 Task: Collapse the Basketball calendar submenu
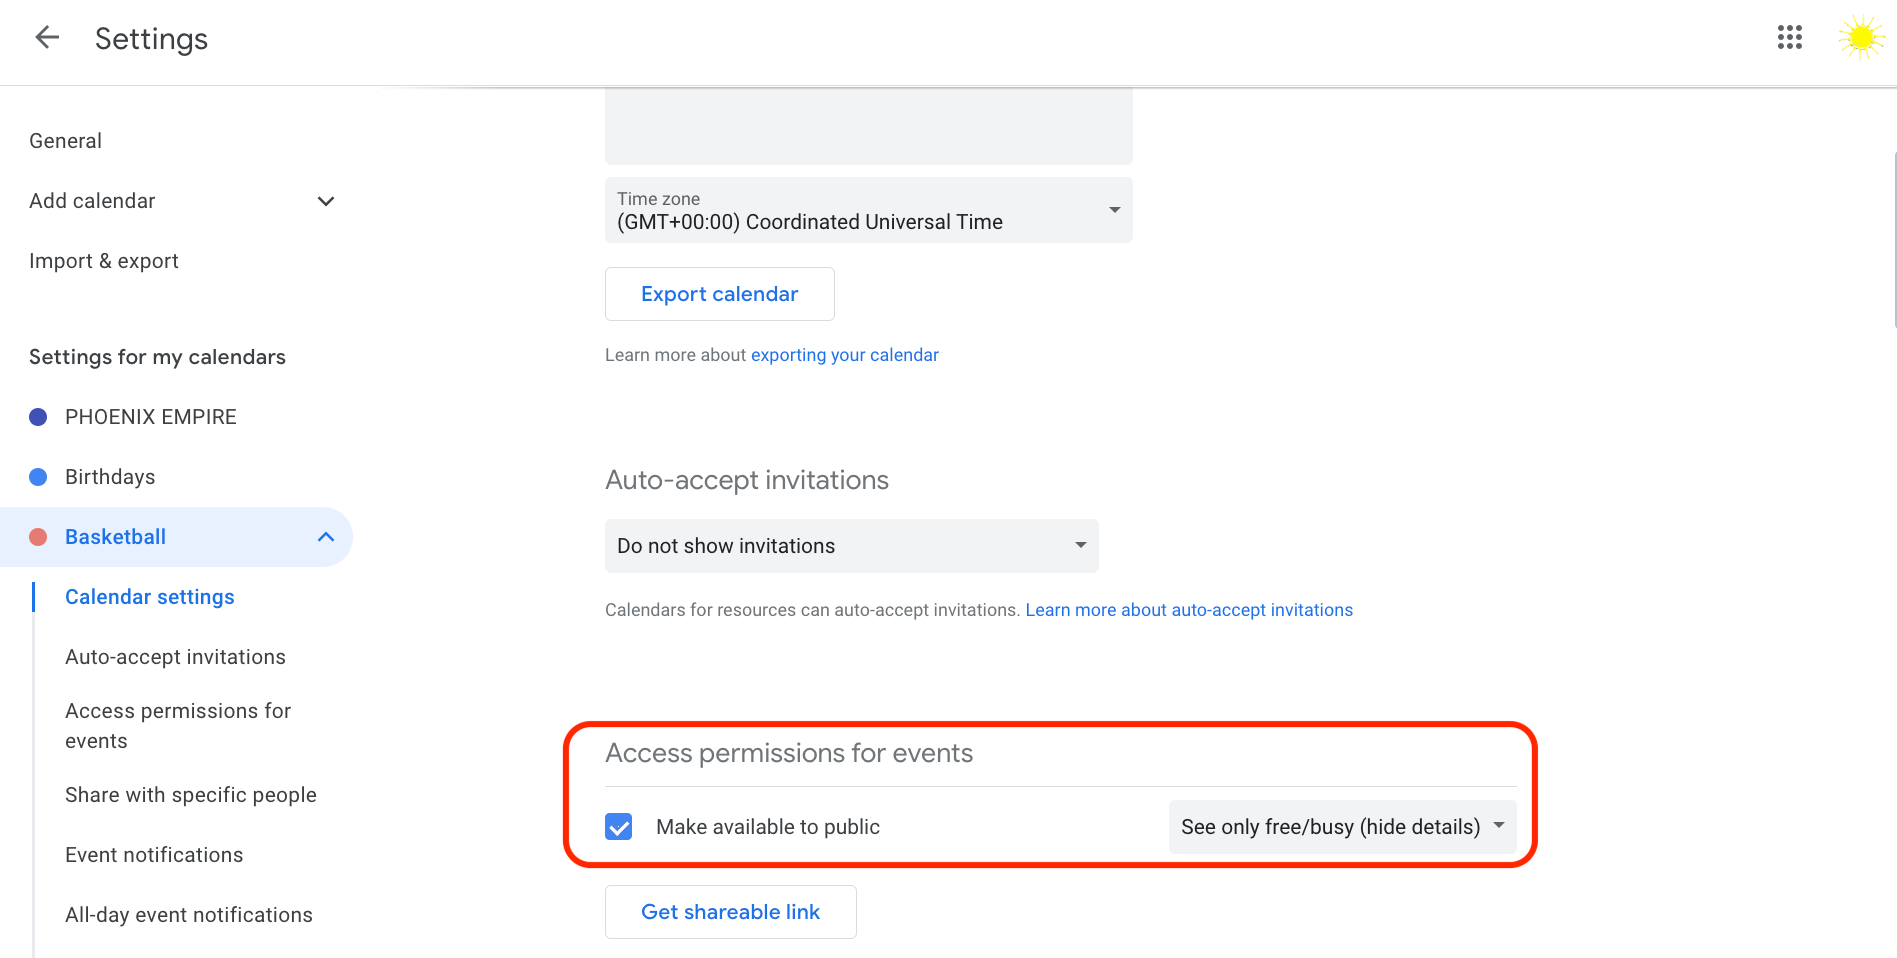325,537
